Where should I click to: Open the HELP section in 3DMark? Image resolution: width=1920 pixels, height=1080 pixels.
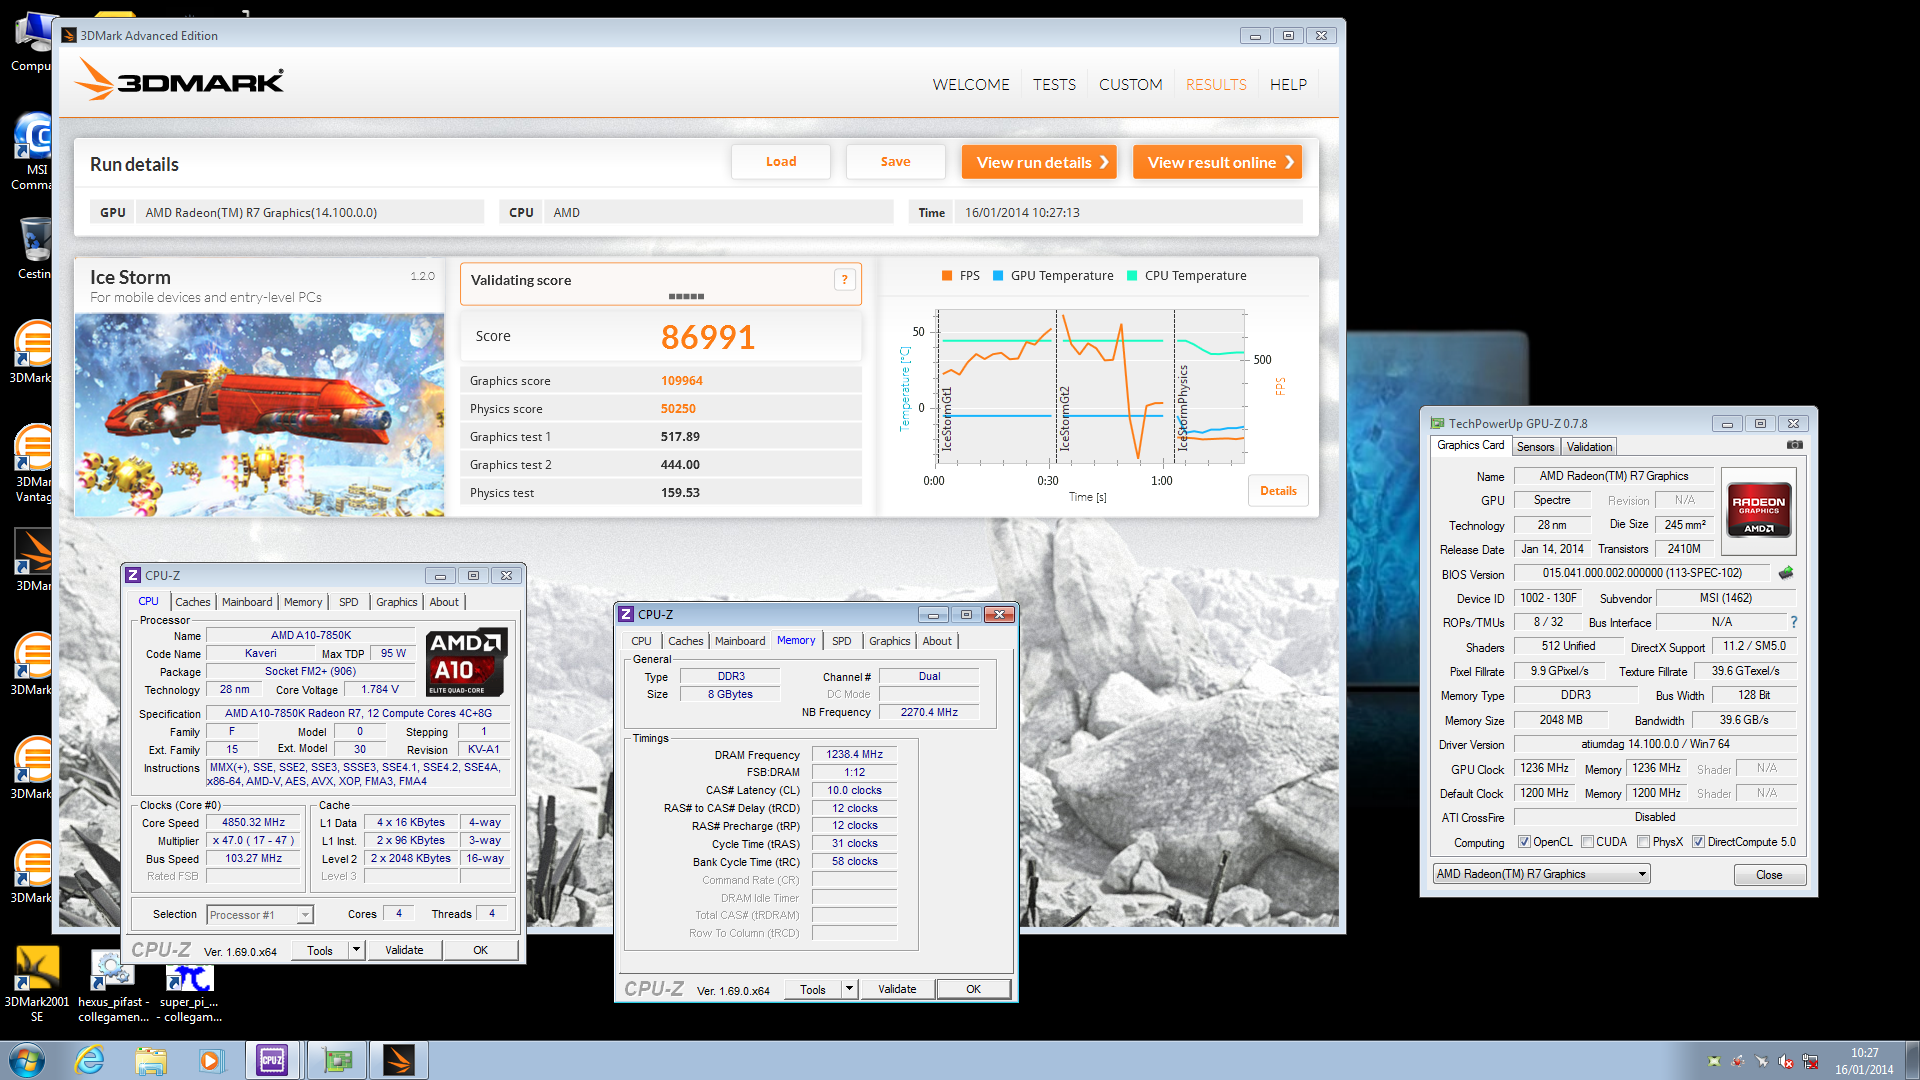tap(1288, 85)
